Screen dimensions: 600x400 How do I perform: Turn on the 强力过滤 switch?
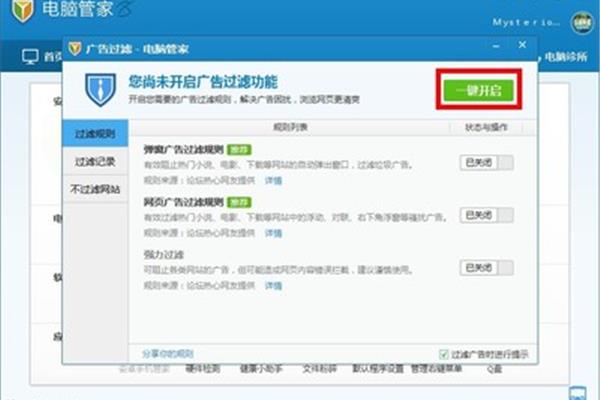coord(486,268)
